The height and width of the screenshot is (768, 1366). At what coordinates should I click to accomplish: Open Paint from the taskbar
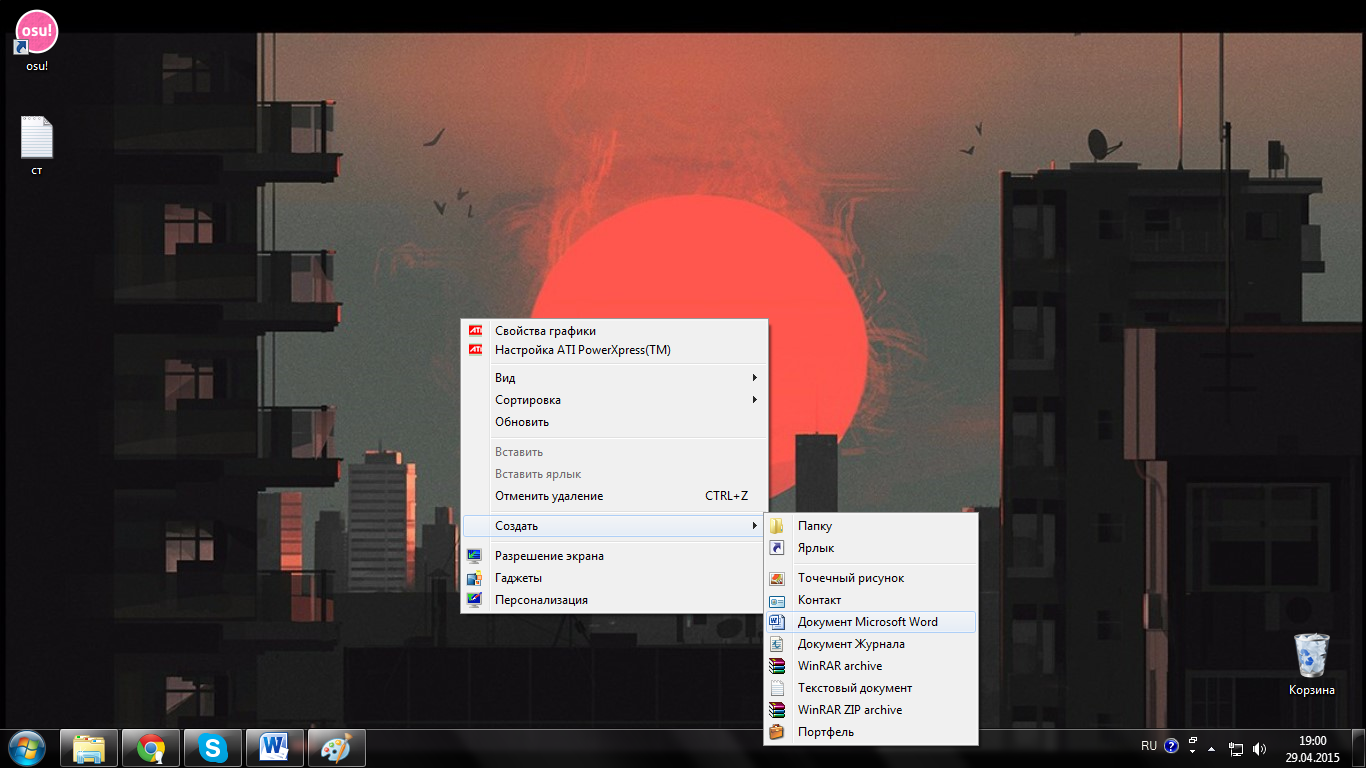click(336, 748)
